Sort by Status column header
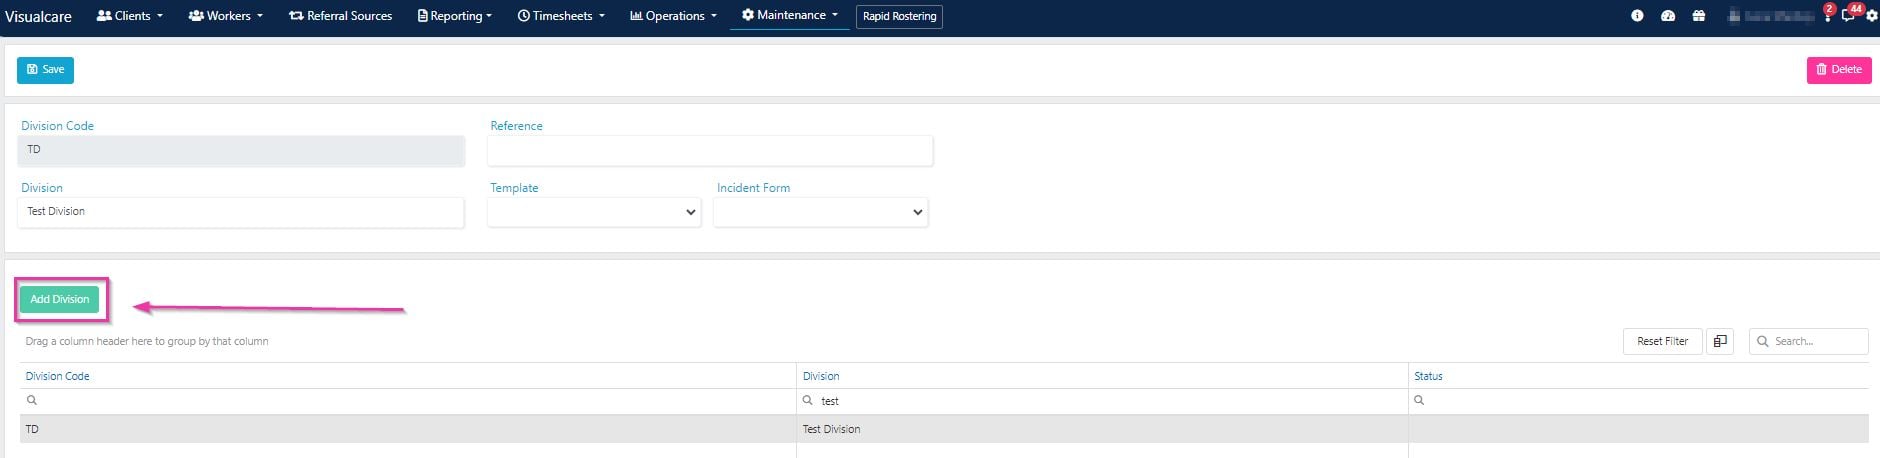Screen dimensions: 1880x458 pos(1428,376)
